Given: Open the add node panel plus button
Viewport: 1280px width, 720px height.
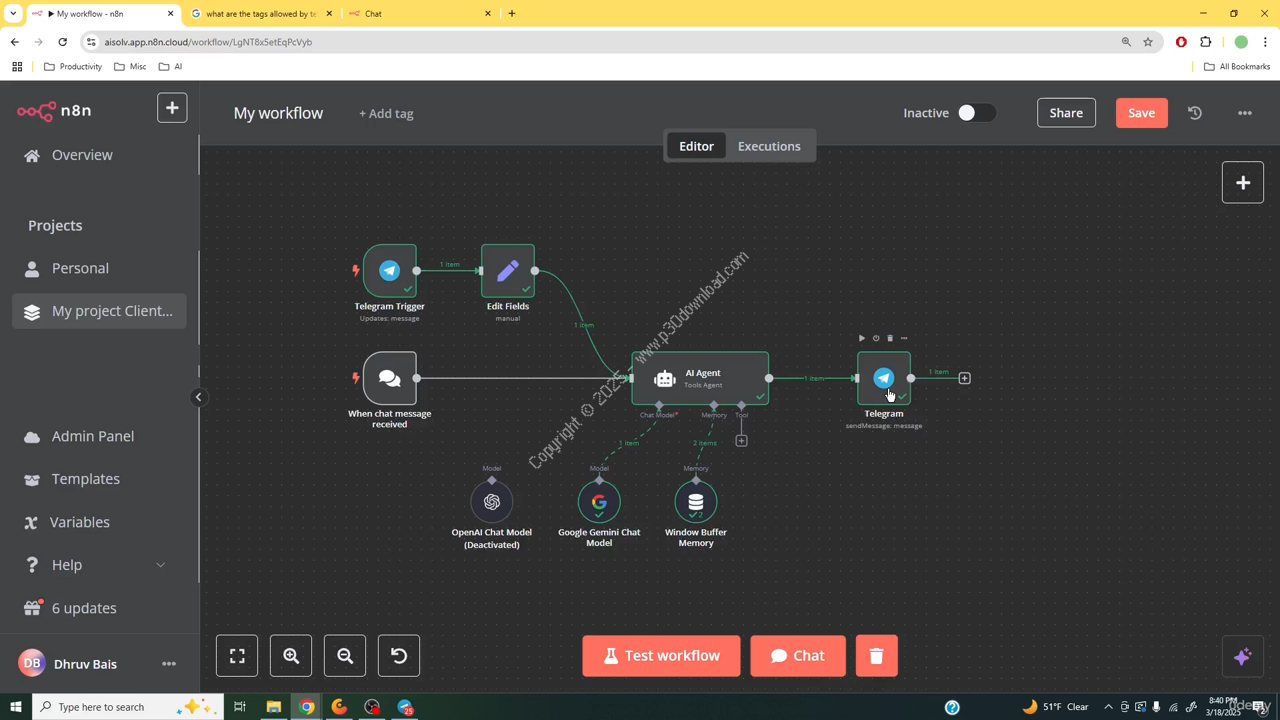Looking at the screenshot, I should click(1243, 183).
